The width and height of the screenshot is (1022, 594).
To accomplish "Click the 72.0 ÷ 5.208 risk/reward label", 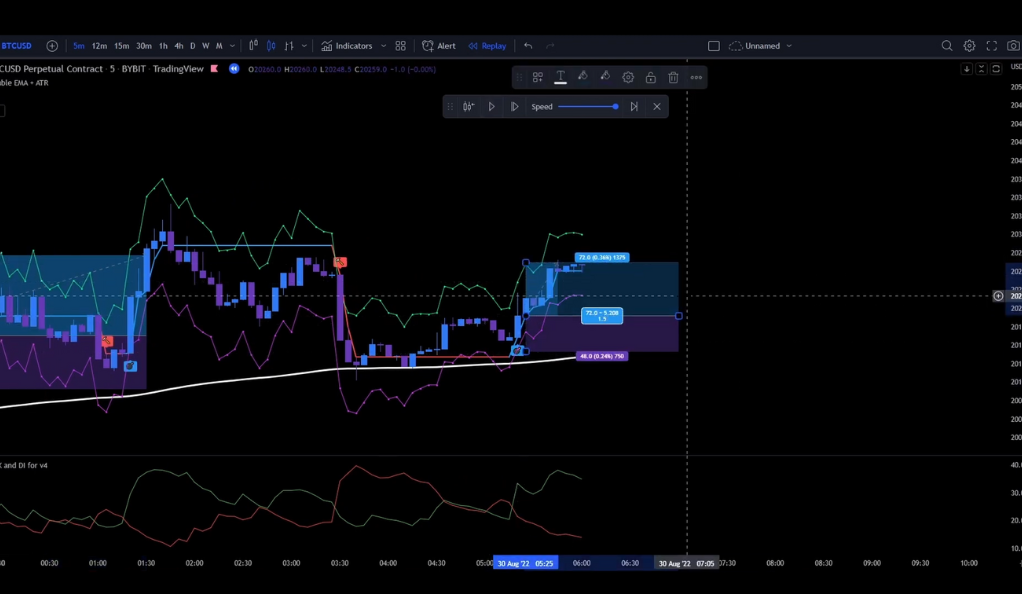I will [602, 316].
